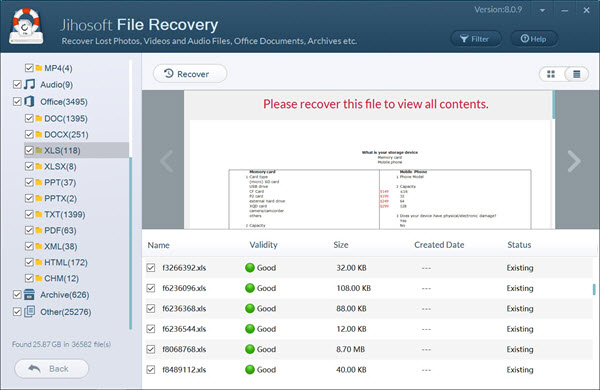Switch to list view
Screen dimensions: 600x390
click(577, 74)
